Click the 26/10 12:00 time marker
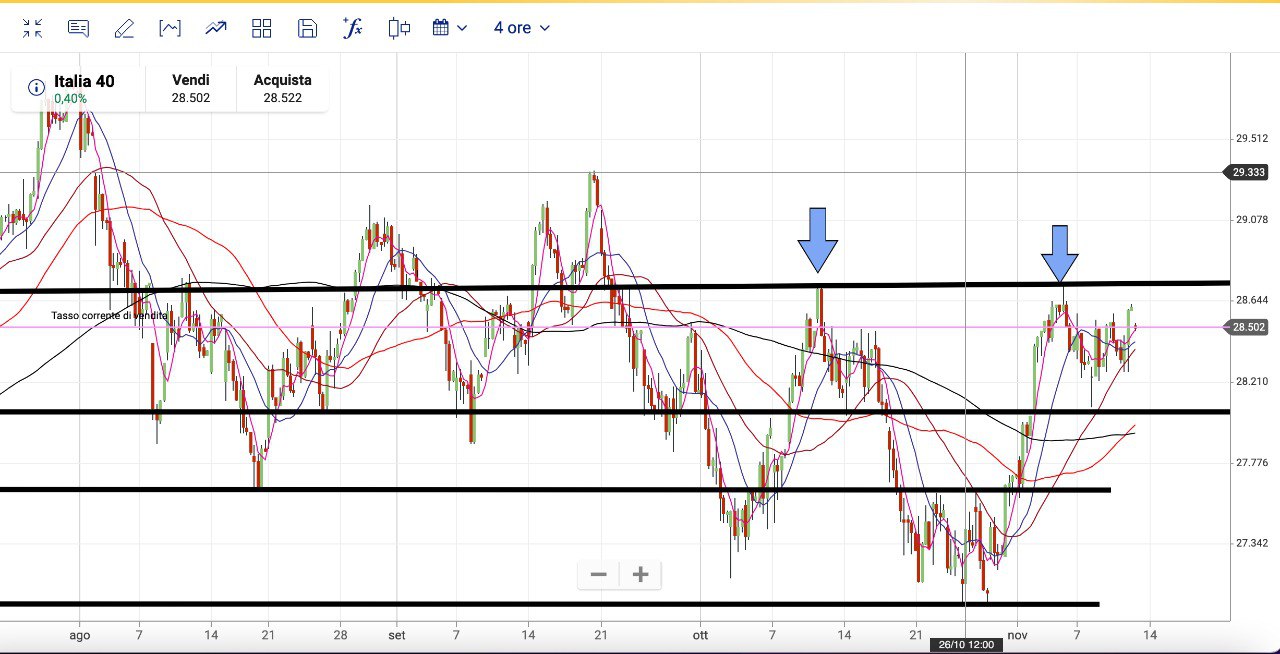 (x=964, y=645)
